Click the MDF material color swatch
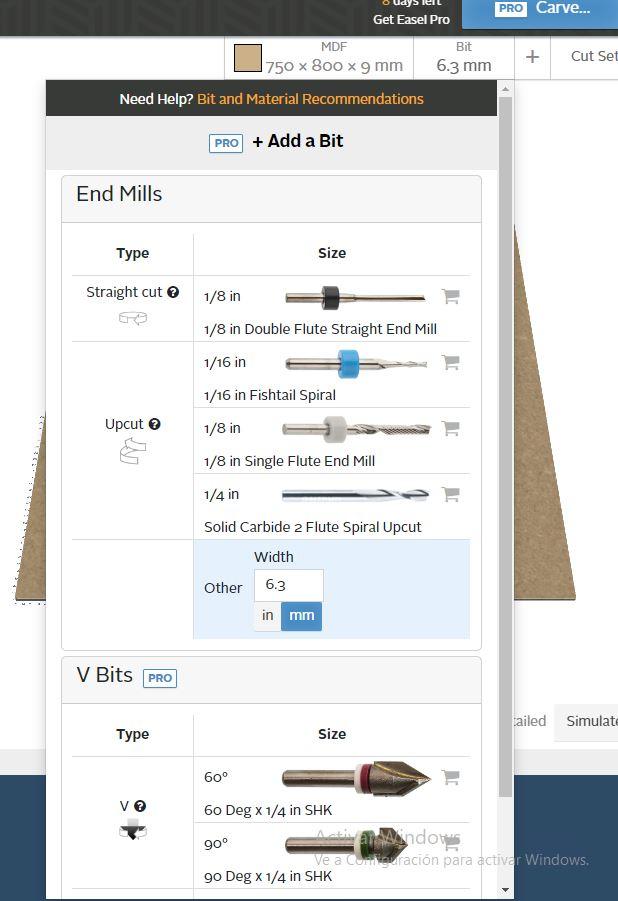 point(246,58)
